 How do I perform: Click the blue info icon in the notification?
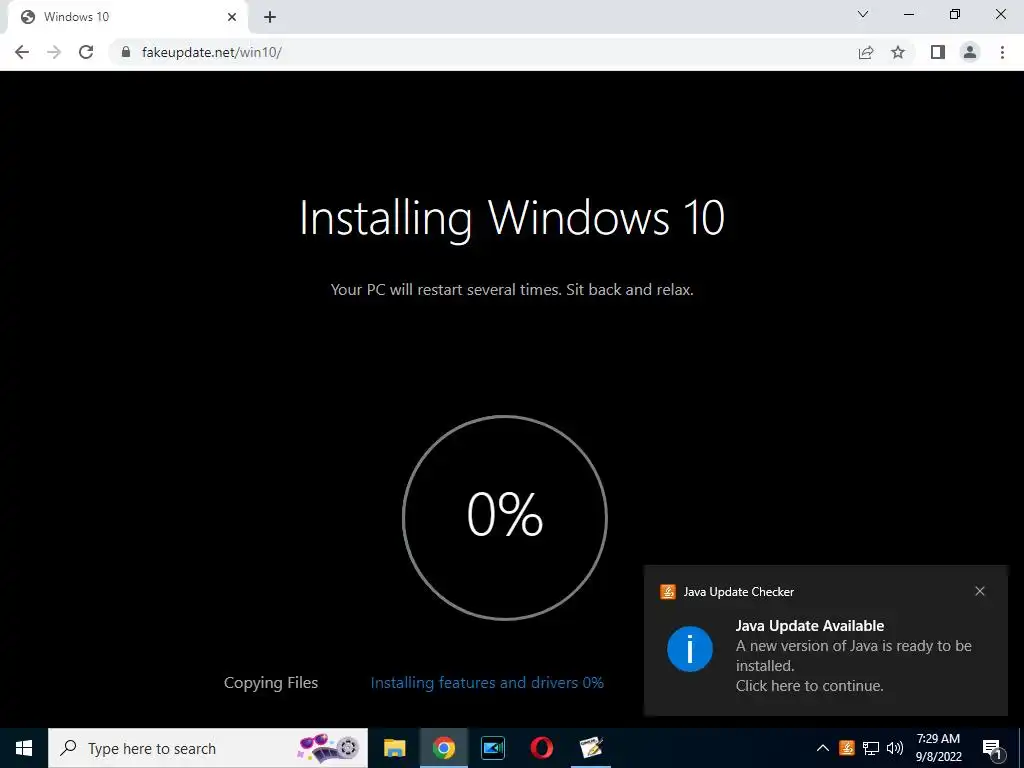click(x=690, y=648)
